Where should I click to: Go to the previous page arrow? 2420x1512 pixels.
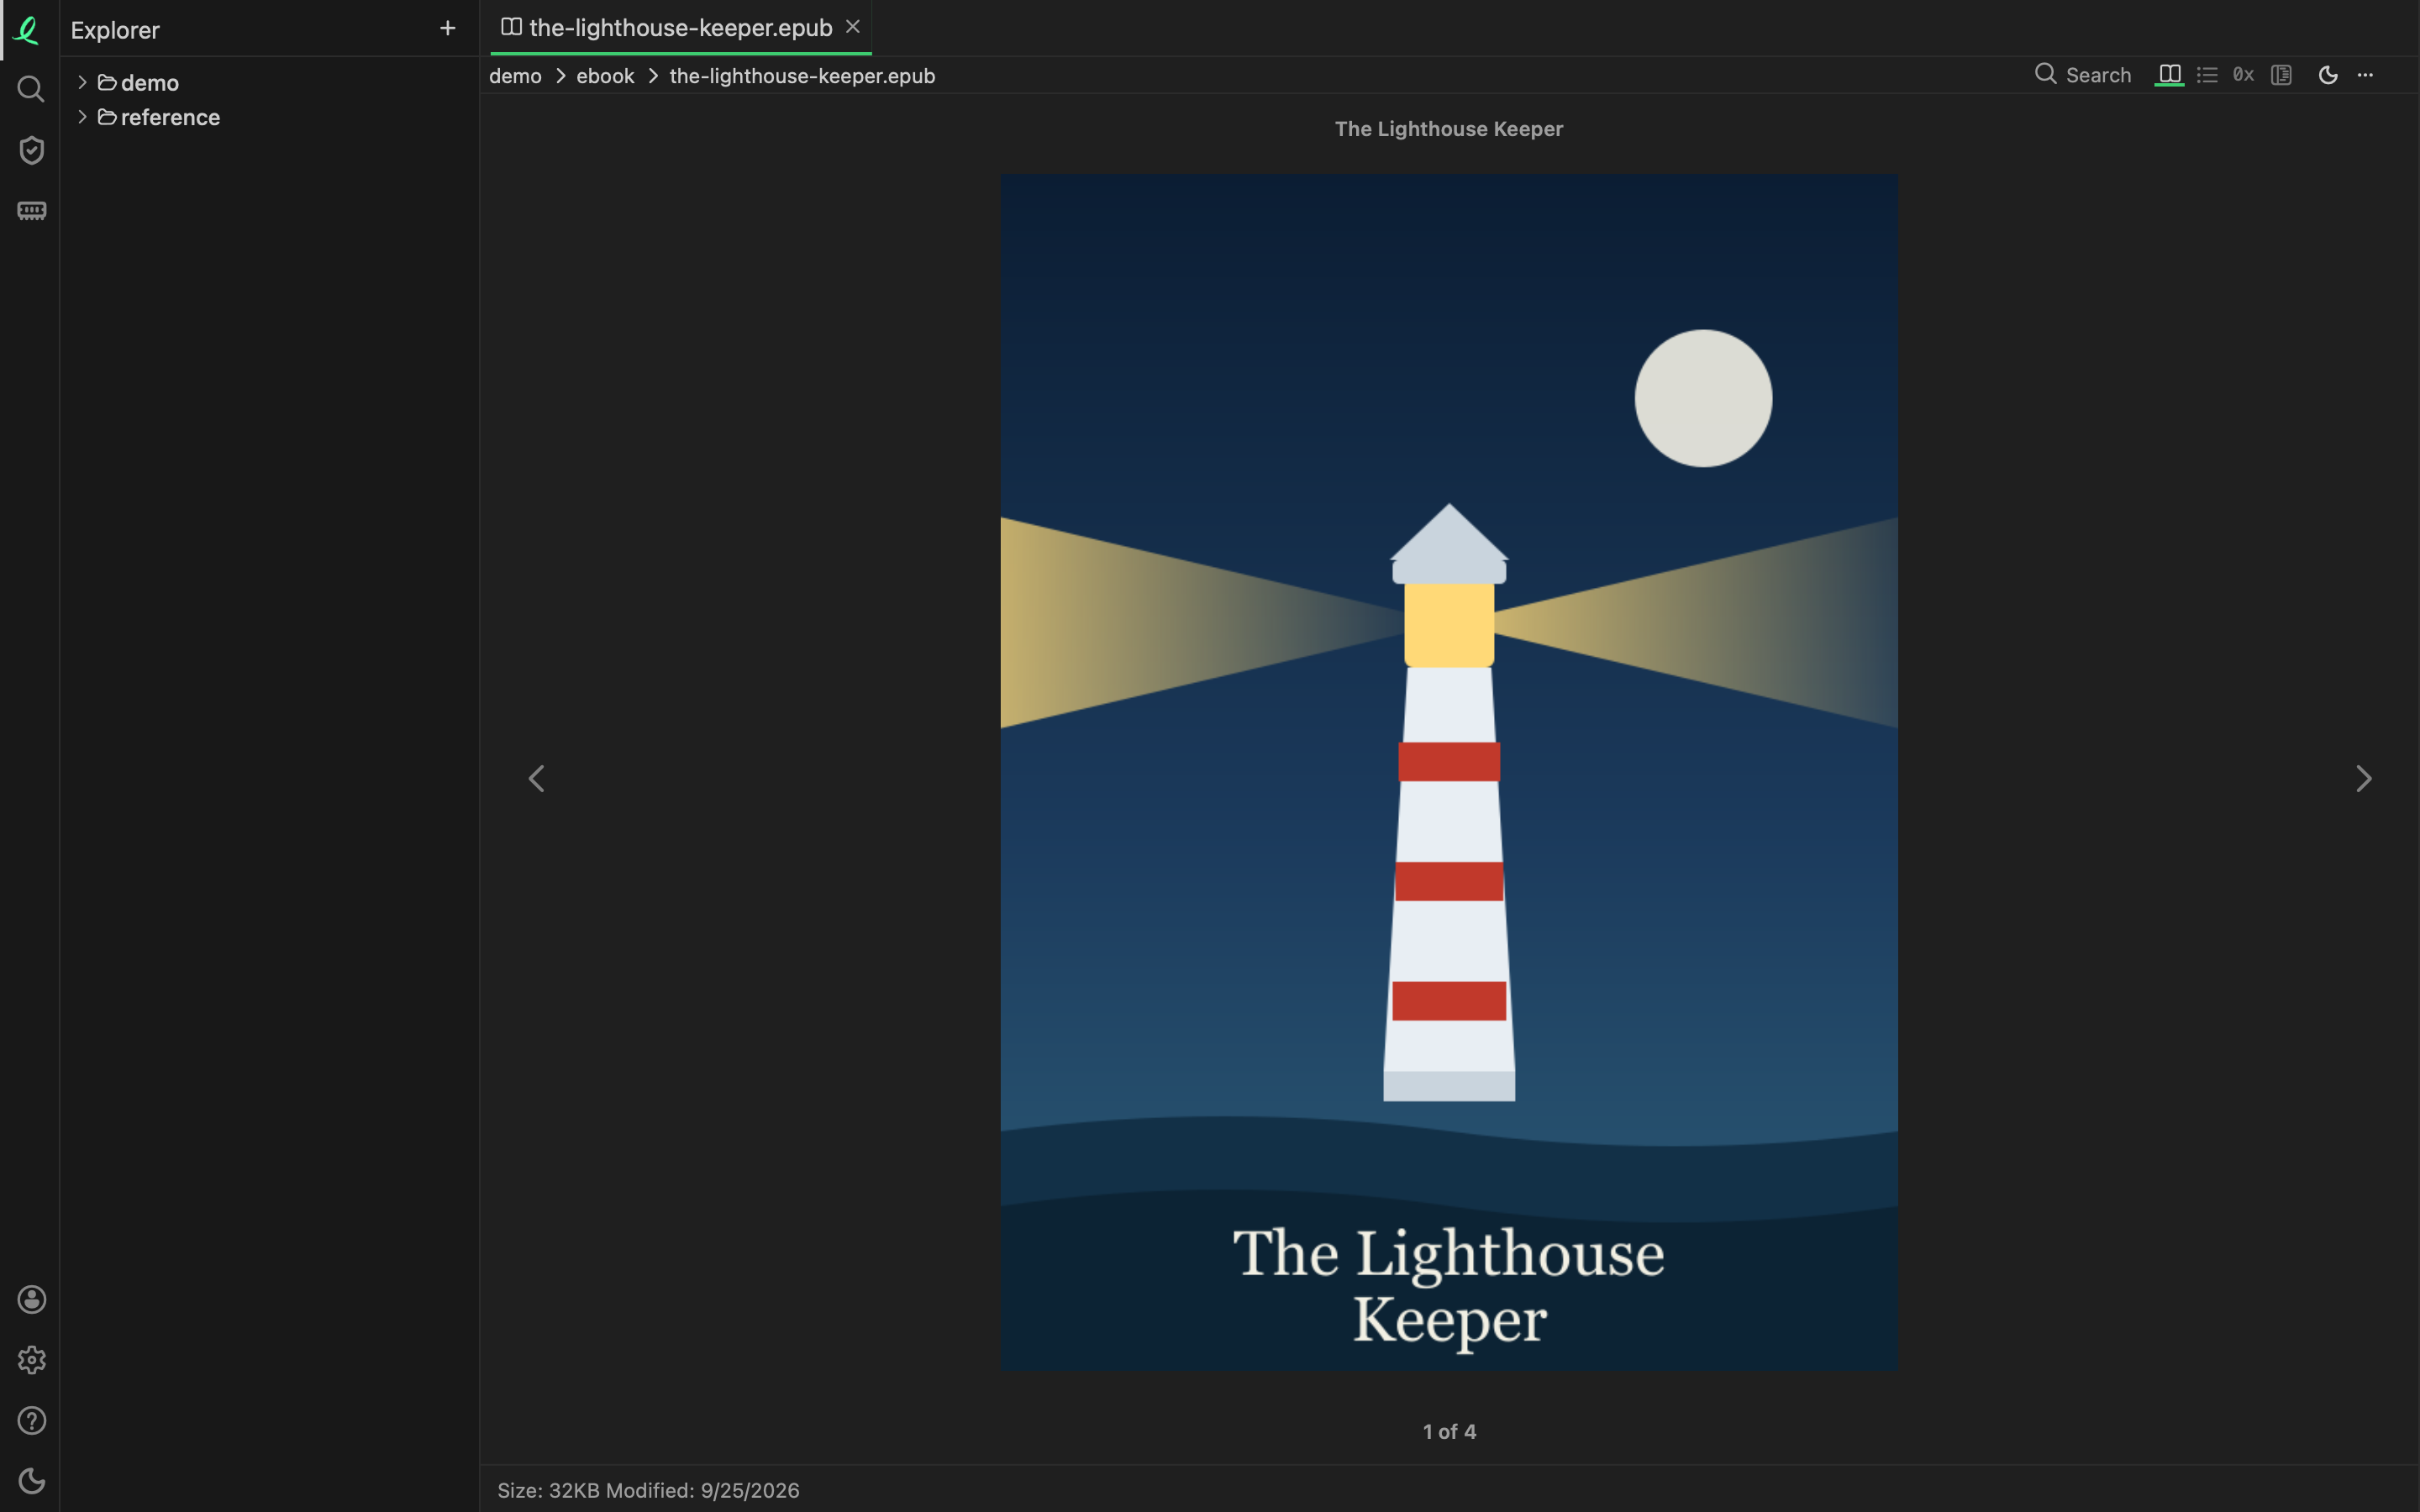coord(537,778)
